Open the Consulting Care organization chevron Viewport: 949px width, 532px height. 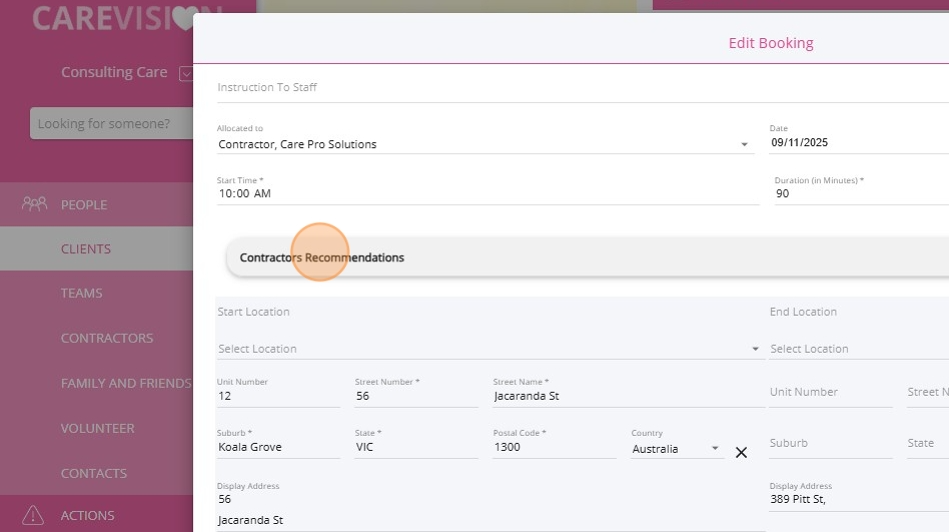tap(185, 73)
